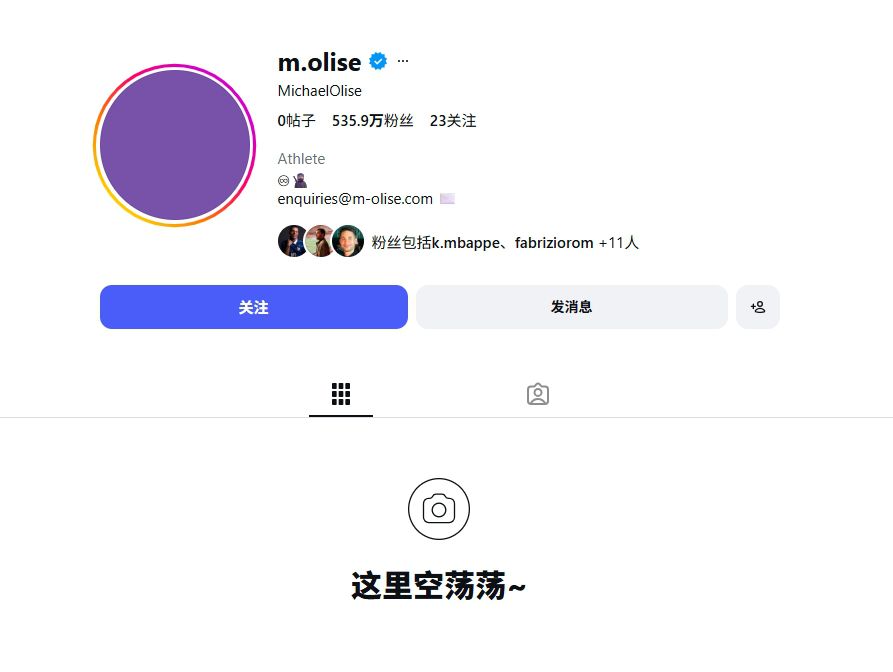The image size is (893, 672).
Task: Click the Athlete category label
Action: point(301,159)
